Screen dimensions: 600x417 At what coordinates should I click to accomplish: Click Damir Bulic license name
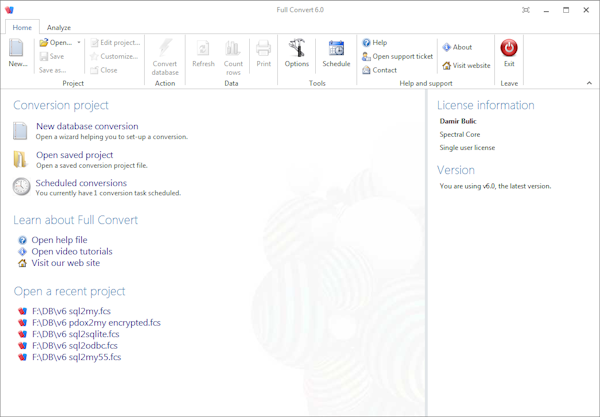point(458,121)
